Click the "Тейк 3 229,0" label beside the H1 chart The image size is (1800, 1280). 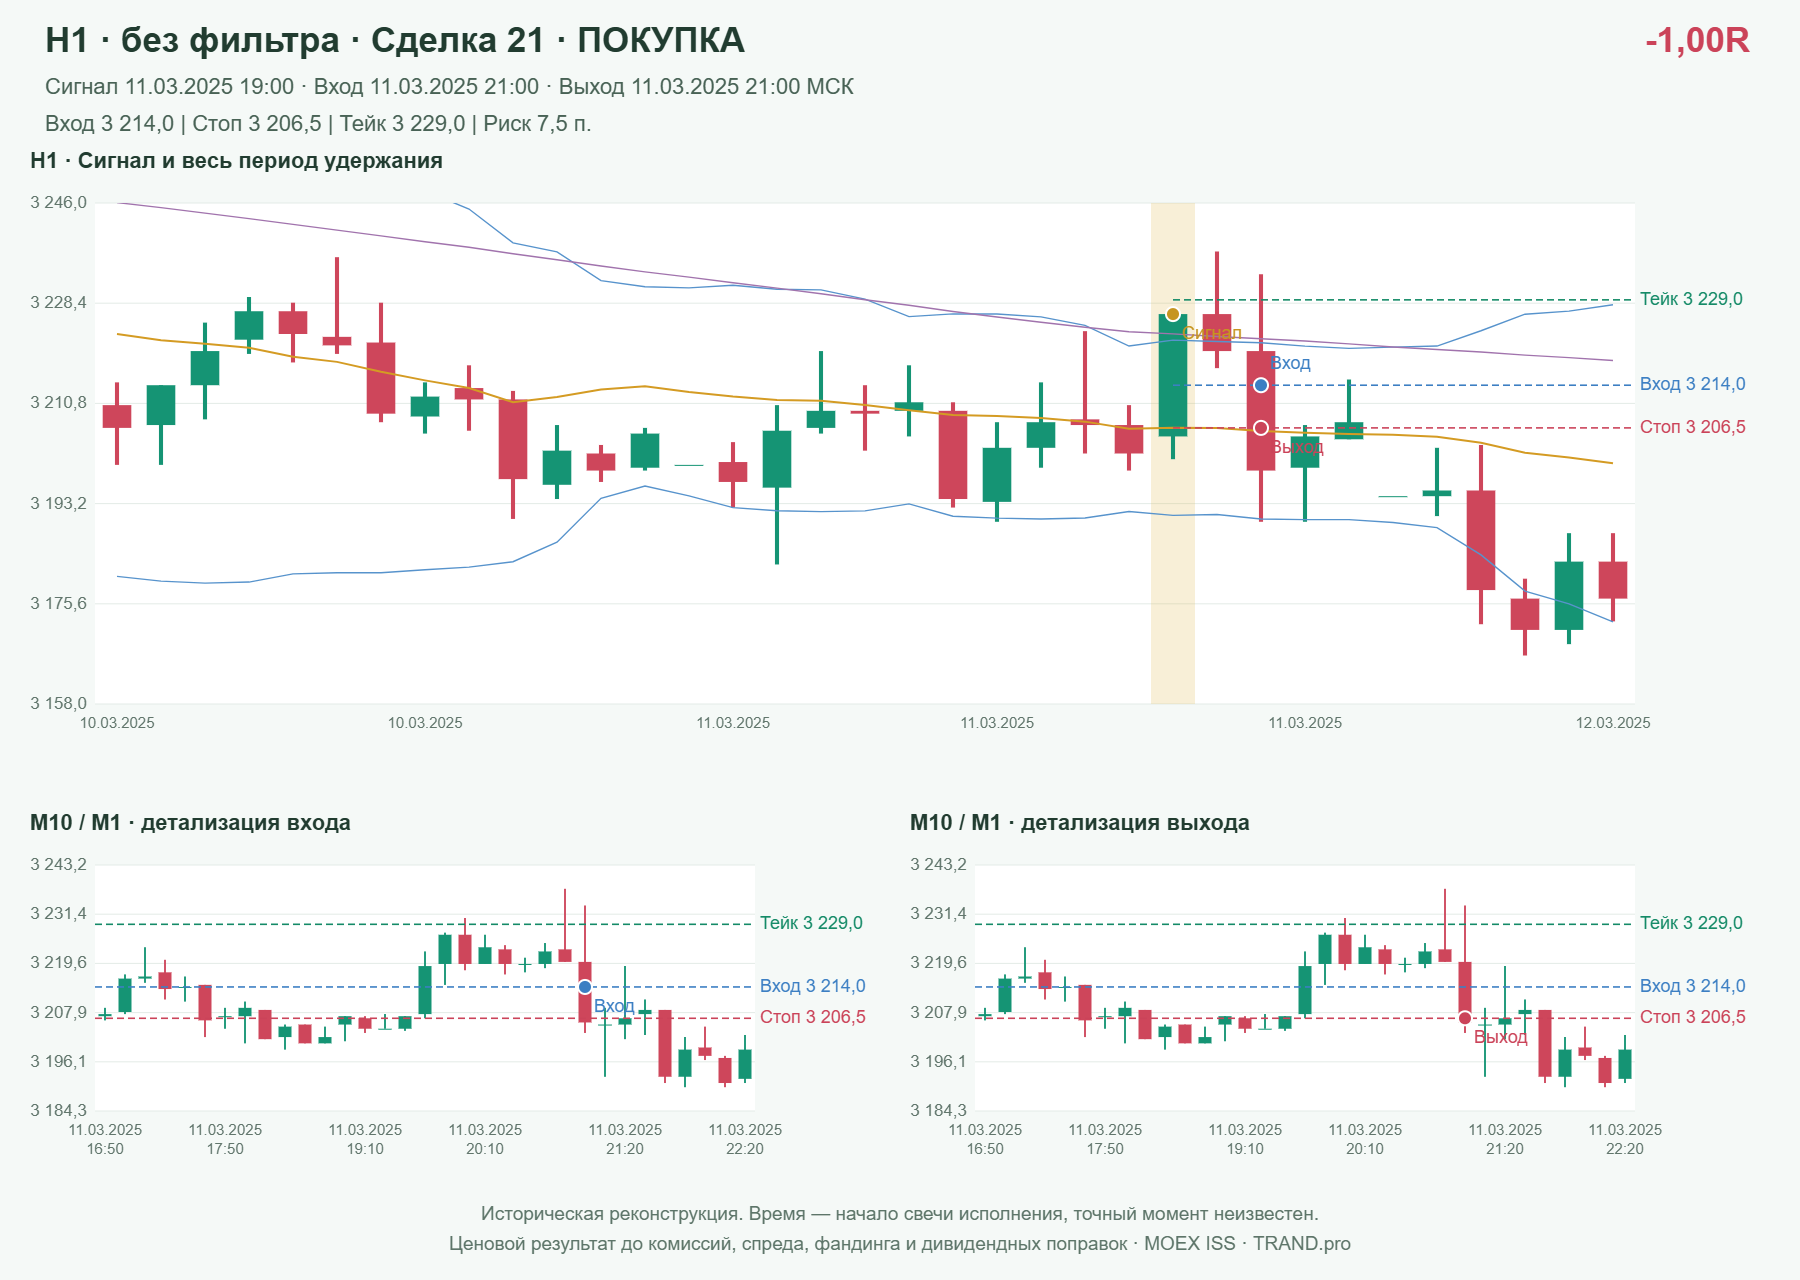[1691, 299]
